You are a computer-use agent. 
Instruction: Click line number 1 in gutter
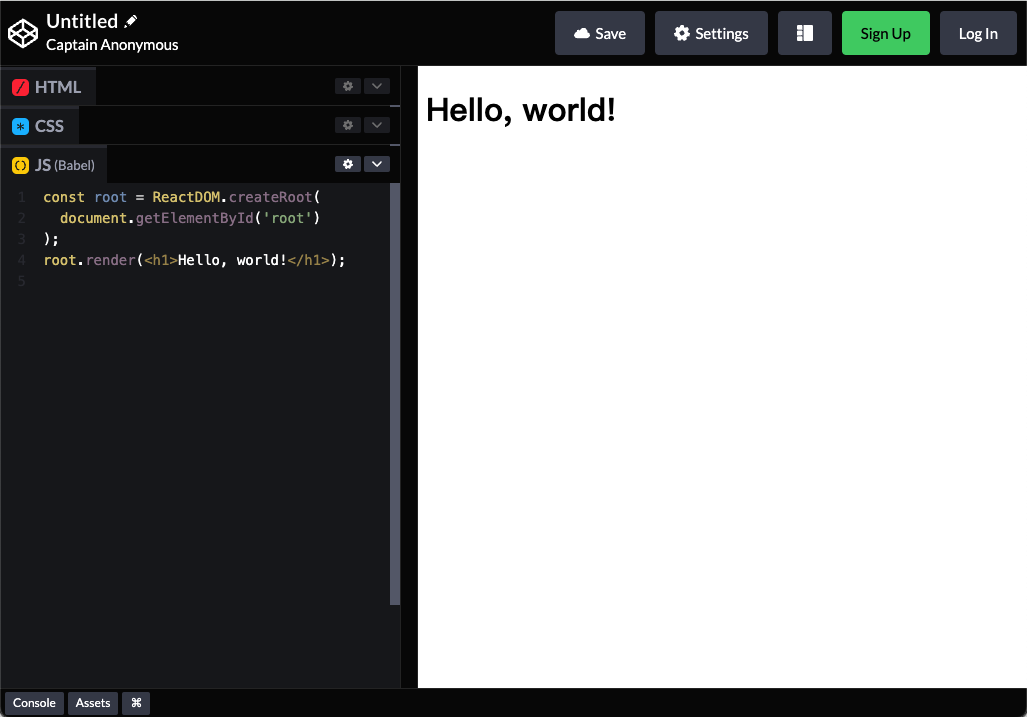click(x=22, y=197)
